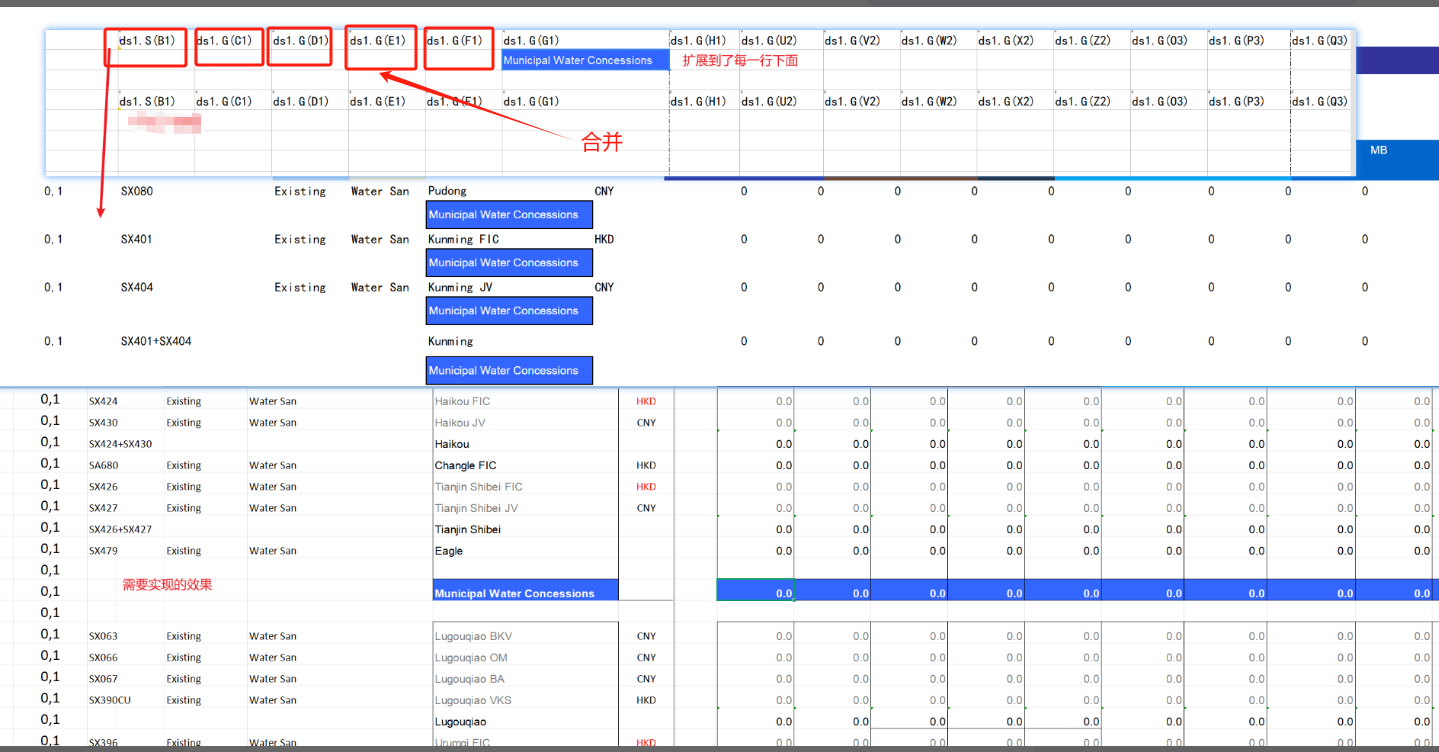The height and width of the screenshot is (752, 1439).
Task: Click the Tianjin Shibei FIC cell
Action: (478, 487)
